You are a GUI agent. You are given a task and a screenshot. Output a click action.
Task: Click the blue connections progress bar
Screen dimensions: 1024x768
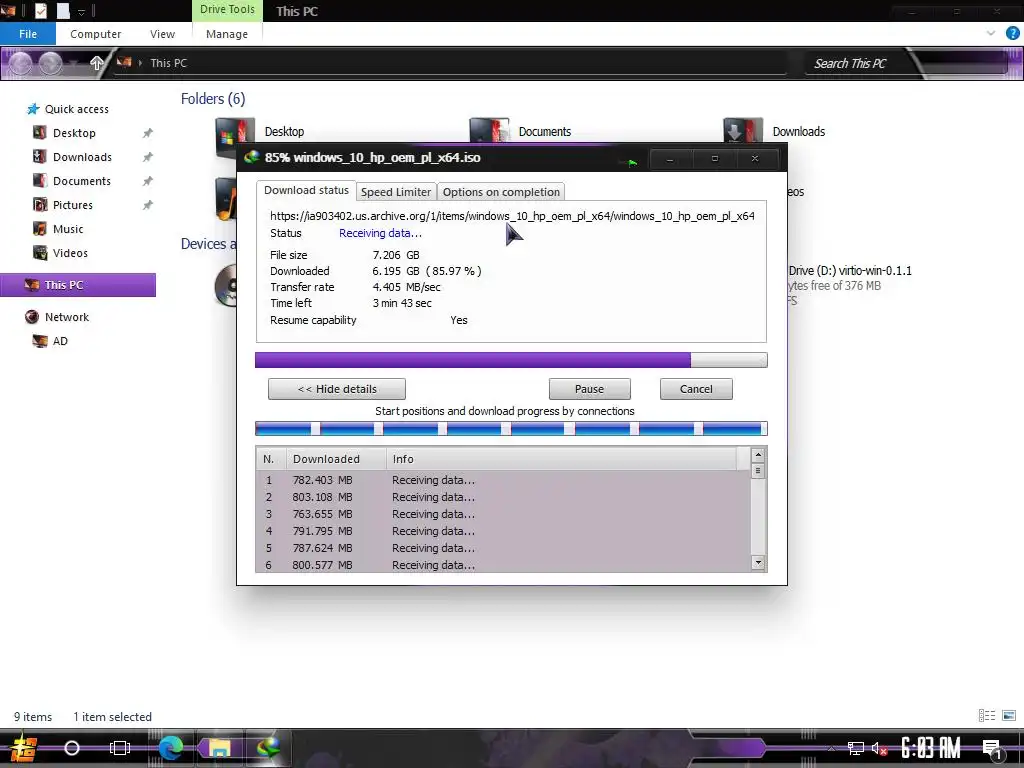point(511,429)
